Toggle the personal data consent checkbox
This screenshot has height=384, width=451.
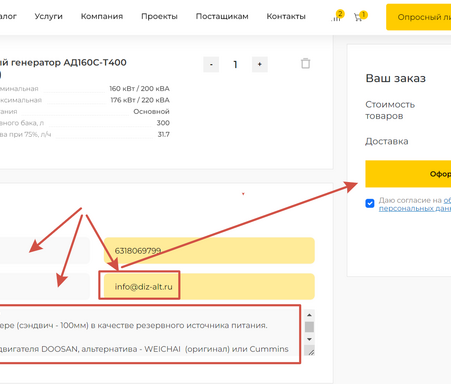coord(370,203)
